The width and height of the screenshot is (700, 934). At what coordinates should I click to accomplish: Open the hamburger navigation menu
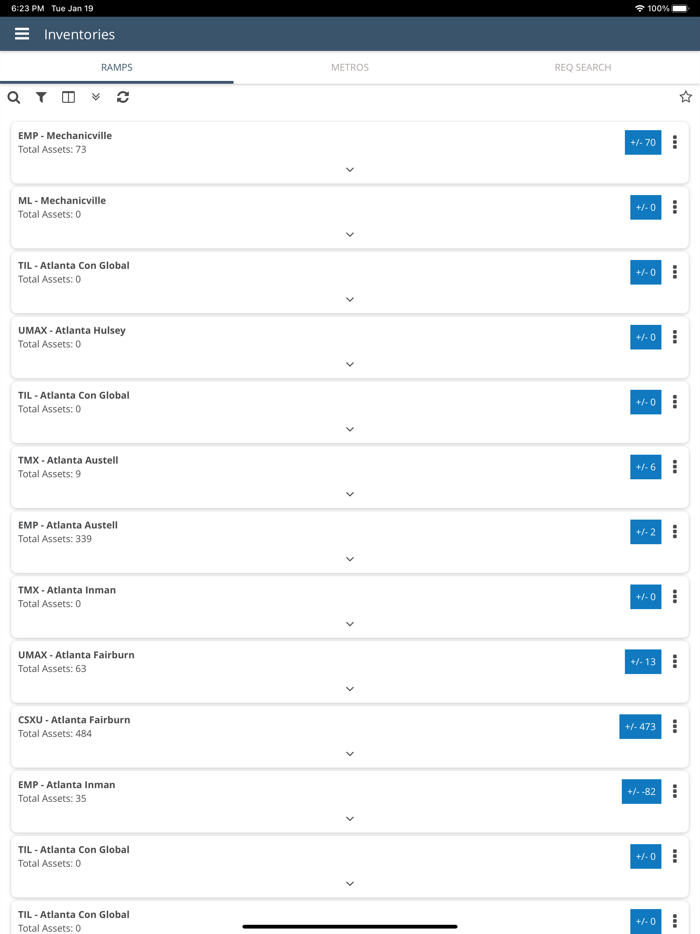click(22, 34)
